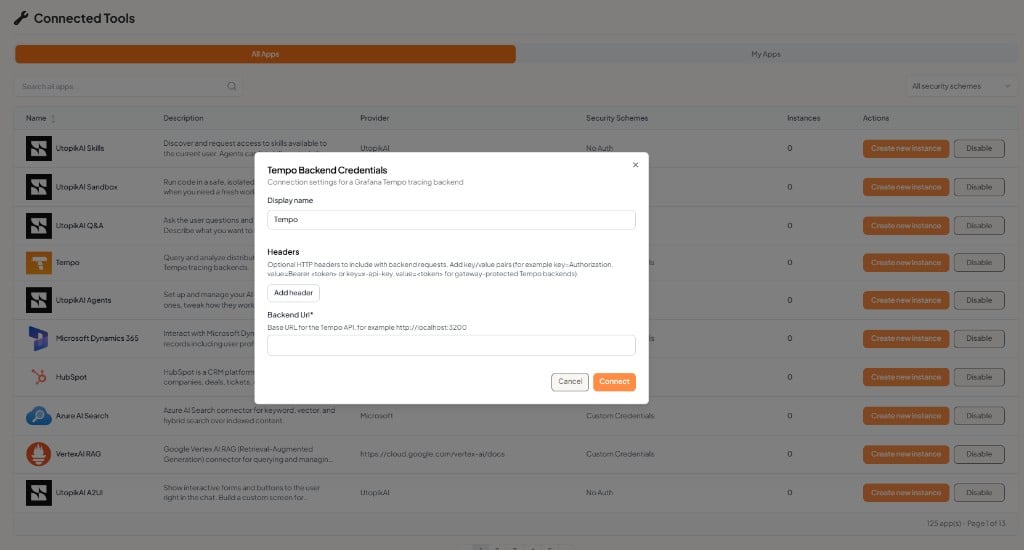Screen dimensions: 1024x550
Task: Create new instance for UtopikAI Agents
Action: coord(906,300)
